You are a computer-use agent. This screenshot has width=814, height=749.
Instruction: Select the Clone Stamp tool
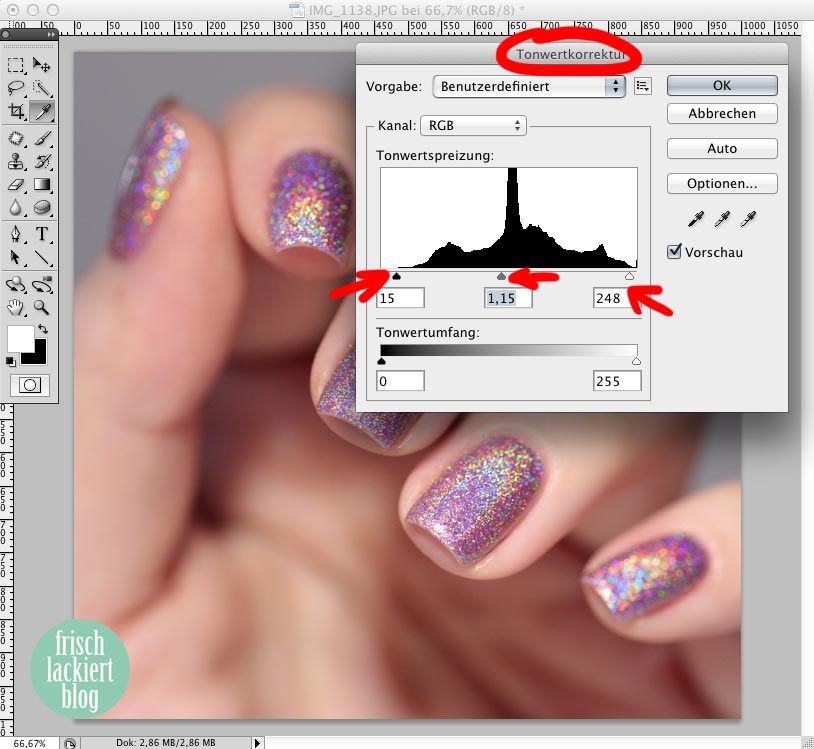pos(16,161)
